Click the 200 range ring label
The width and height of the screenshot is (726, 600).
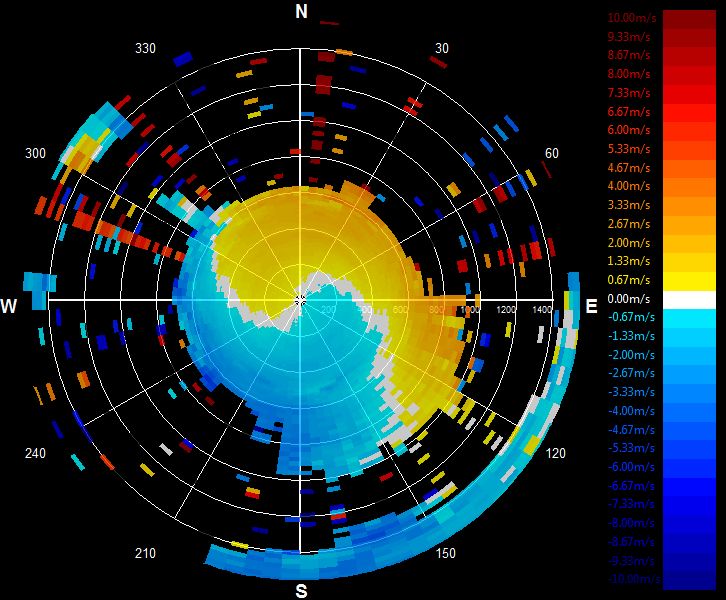point(328,310)
